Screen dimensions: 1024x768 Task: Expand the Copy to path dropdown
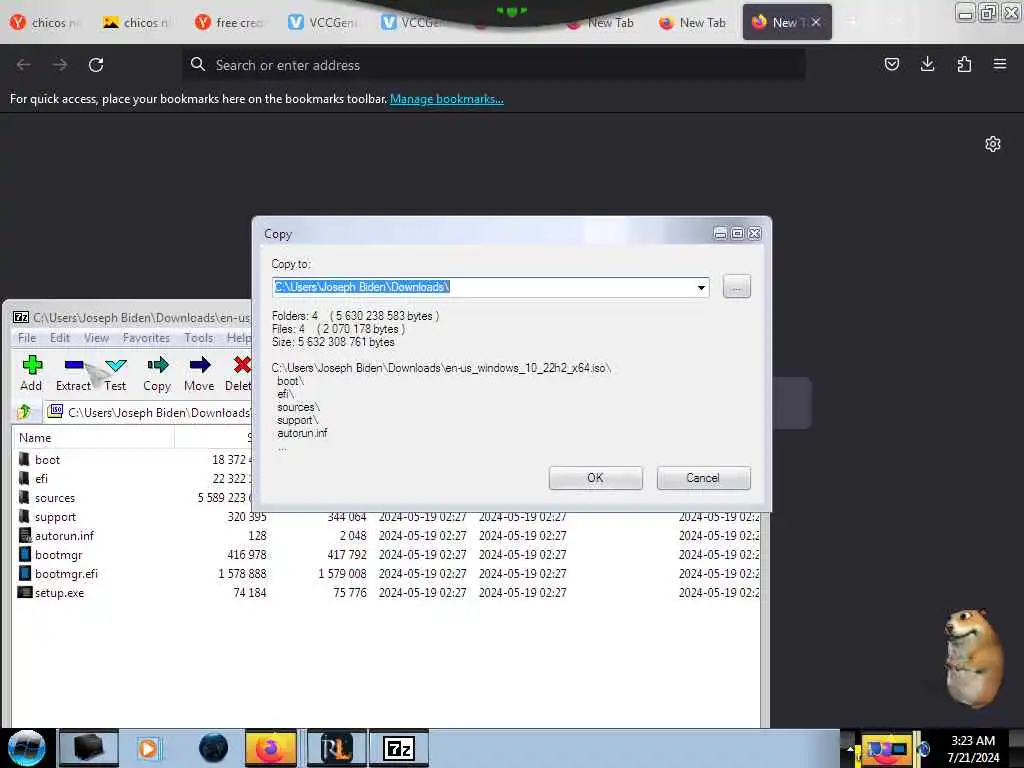(x=701, y=287)
